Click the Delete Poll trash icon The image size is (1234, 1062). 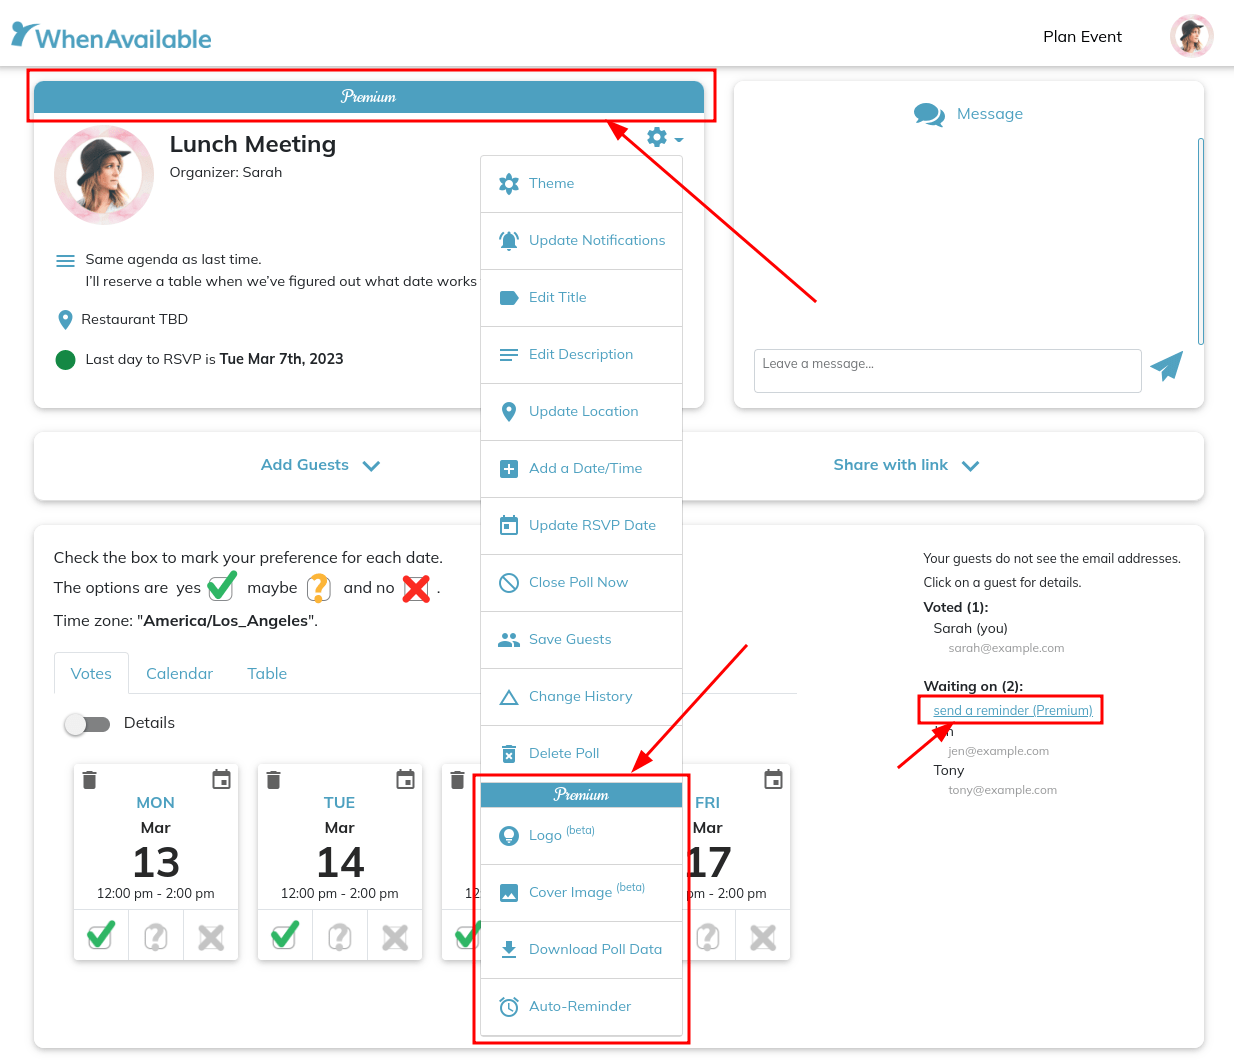tap(509, 754)
